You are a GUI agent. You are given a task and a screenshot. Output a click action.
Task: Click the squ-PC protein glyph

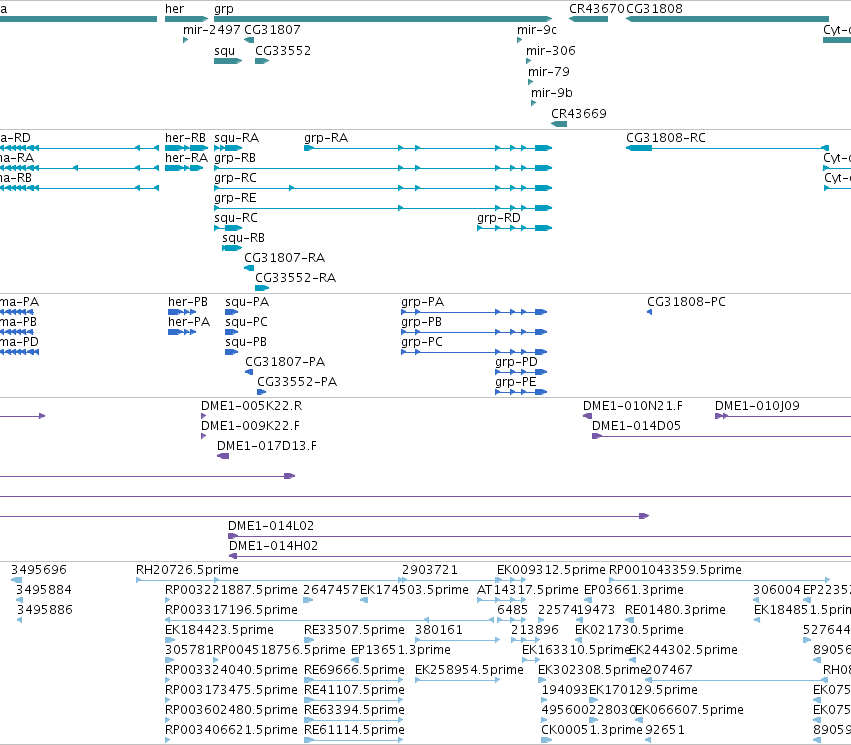(x=232, y=332)
